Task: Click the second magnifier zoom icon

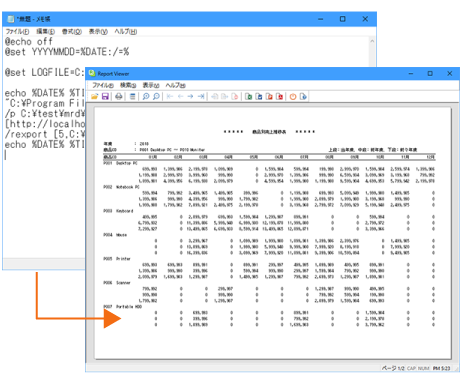Action: pos(156,97)
